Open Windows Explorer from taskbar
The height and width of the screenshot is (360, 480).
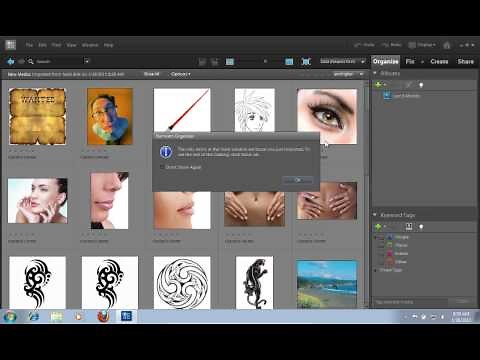tap(56, 316)
